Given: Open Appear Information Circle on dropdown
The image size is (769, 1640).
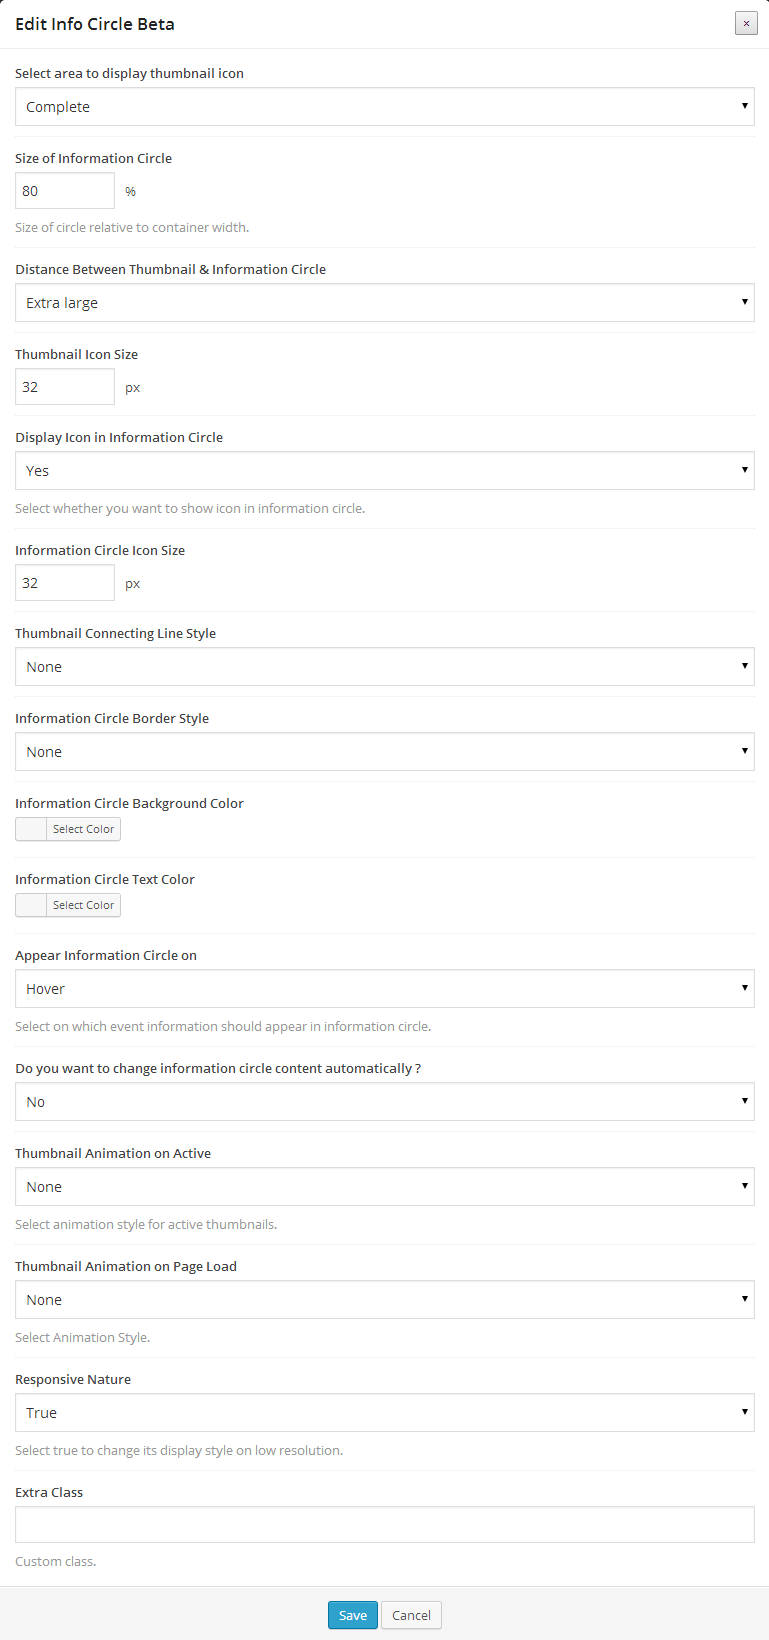Looking at the screenshot, I should (x=384, y=989).
